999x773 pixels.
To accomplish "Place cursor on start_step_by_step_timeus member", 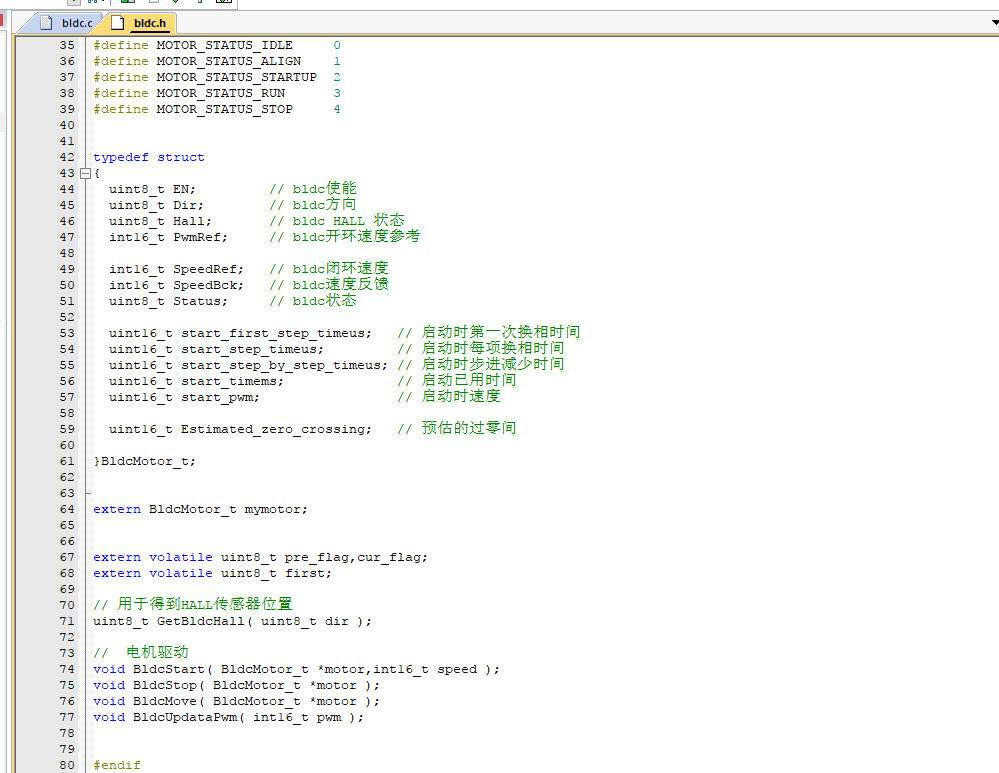I will coord(284,365).
